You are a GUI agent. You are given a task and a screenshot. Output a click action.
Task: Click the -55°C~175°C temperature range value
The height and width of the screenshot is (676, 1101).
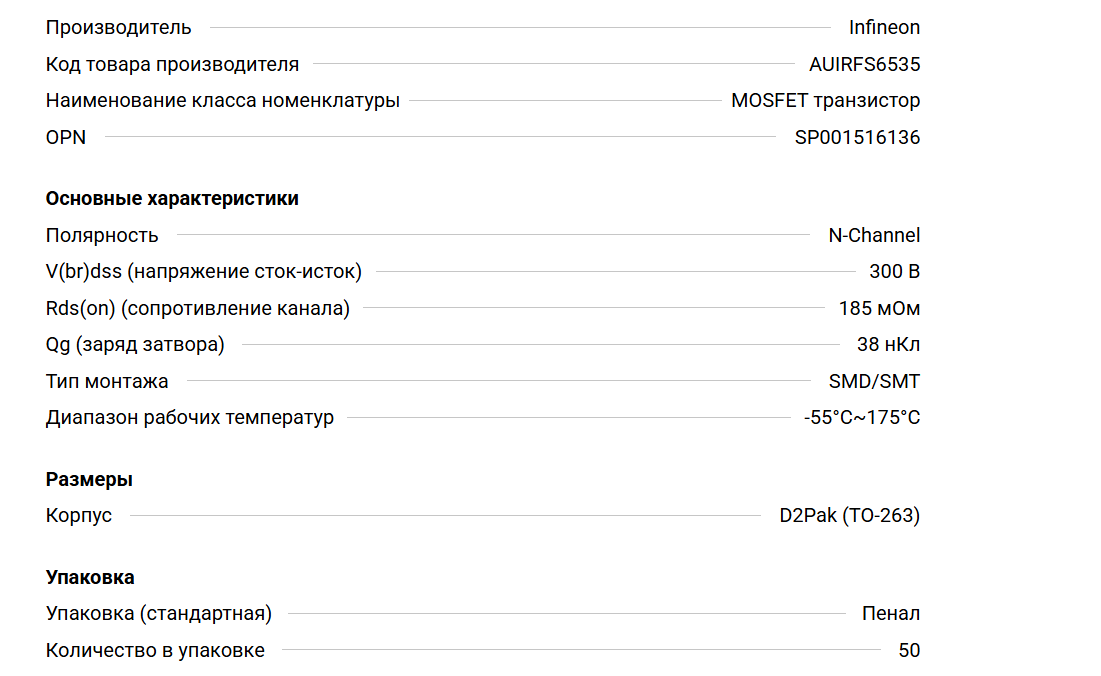(x=861, y=418)
